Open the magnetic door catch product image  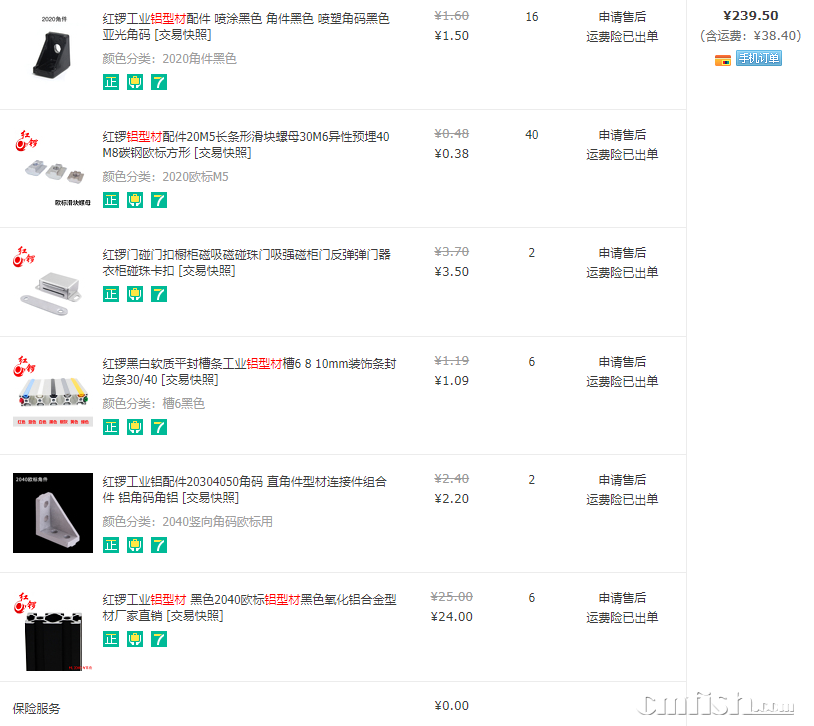coord(52,282)
